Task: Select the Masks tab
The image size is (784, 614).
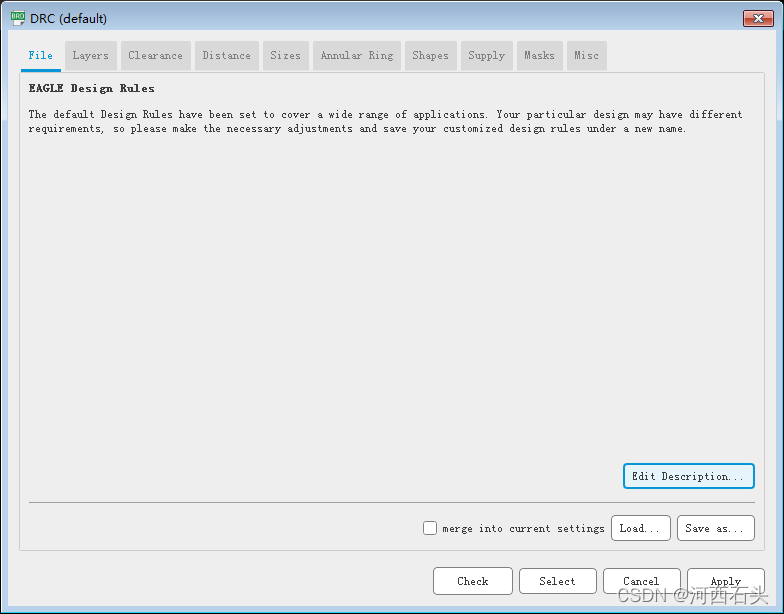Action: point(539,56)
